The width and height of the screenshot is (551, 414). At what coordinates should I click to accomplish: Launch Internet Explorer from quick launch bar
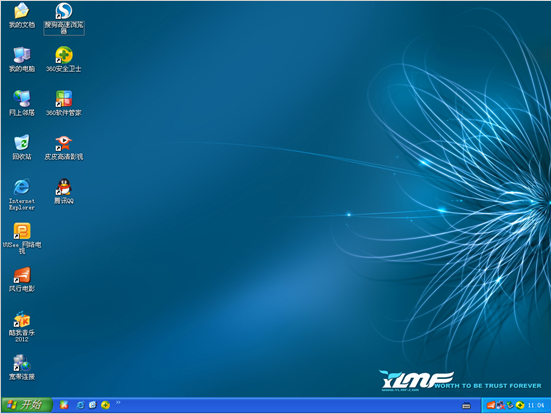[x=80, y=405]
